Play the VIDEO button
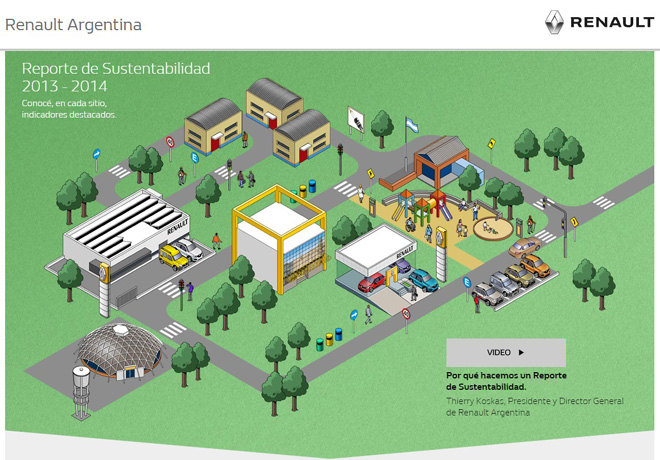 (505, 352)
